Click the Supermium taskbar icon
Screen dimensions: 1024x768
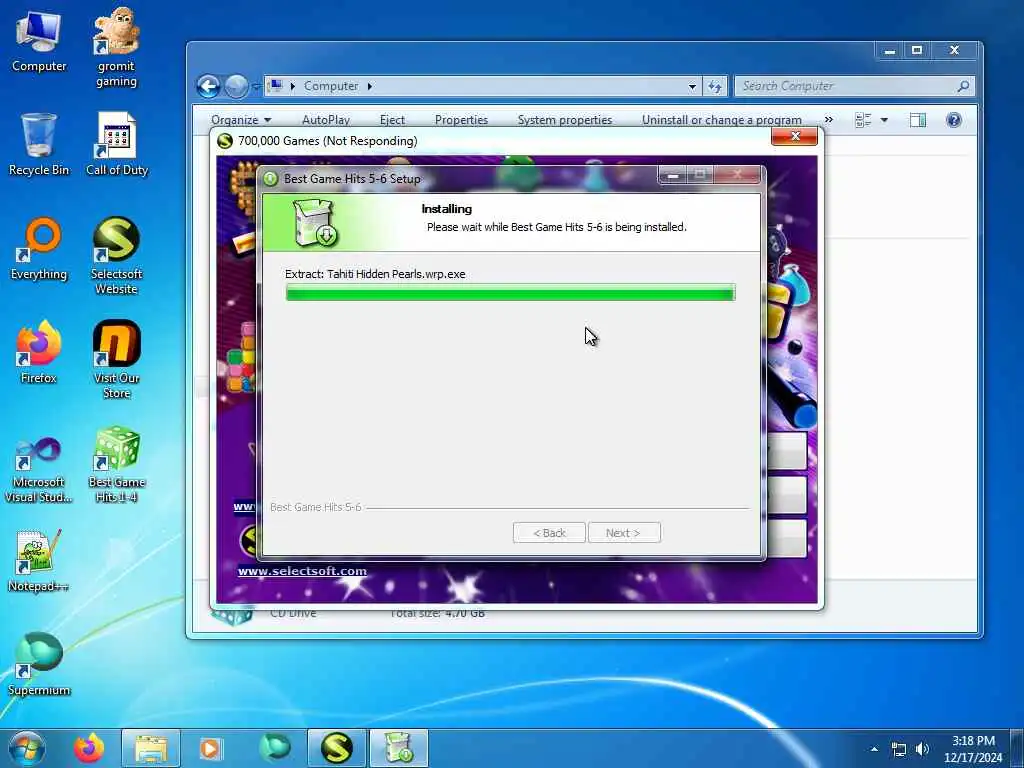pyautogui.click(x=274, y=748)
